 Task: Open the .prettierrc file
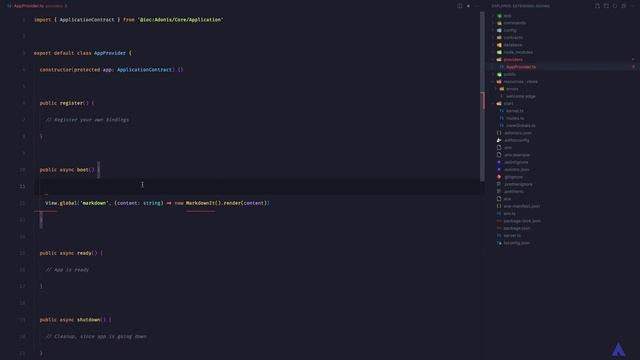click(513, 192)
